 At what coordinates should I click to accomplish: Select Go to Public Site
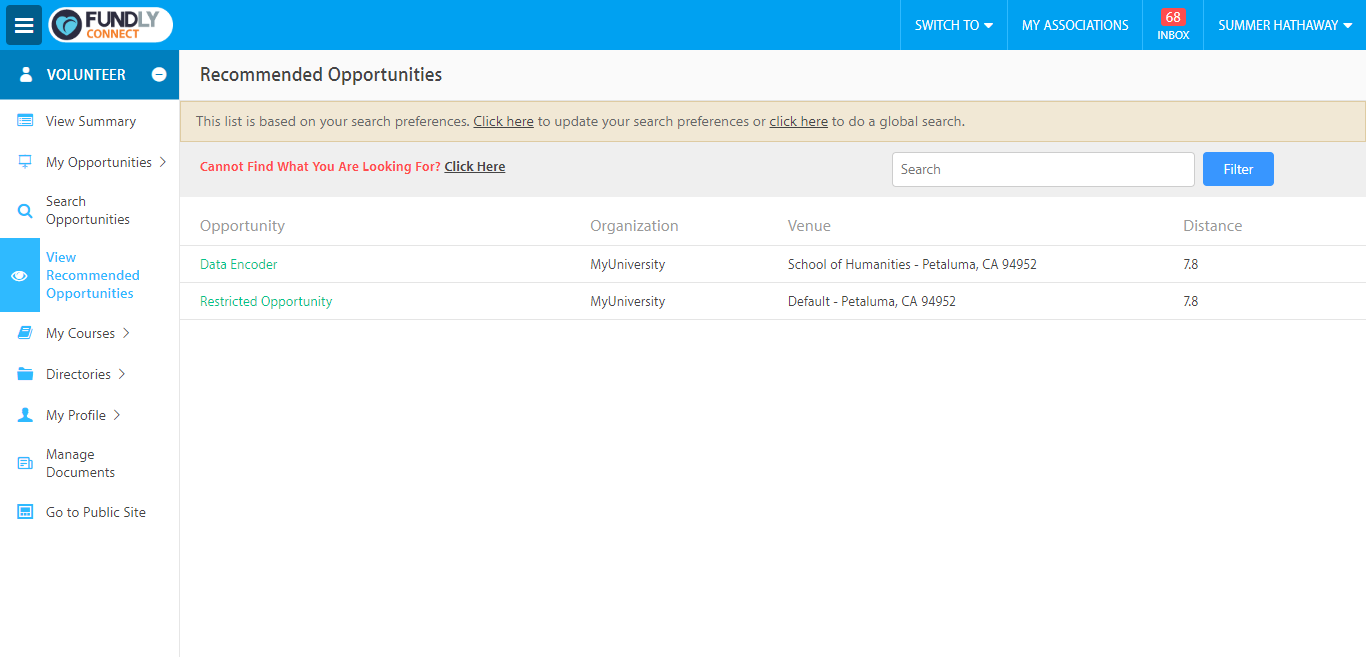coord(96,512)
